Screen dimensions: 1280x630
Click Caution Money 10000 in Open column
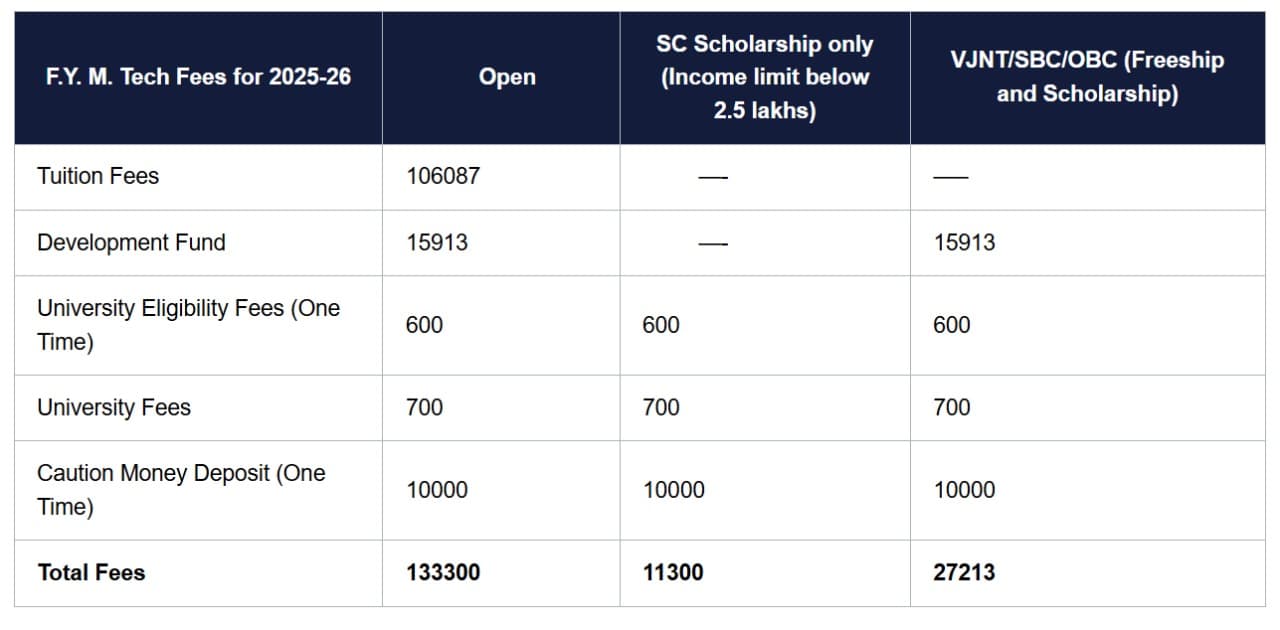click(x=437, y=490)
